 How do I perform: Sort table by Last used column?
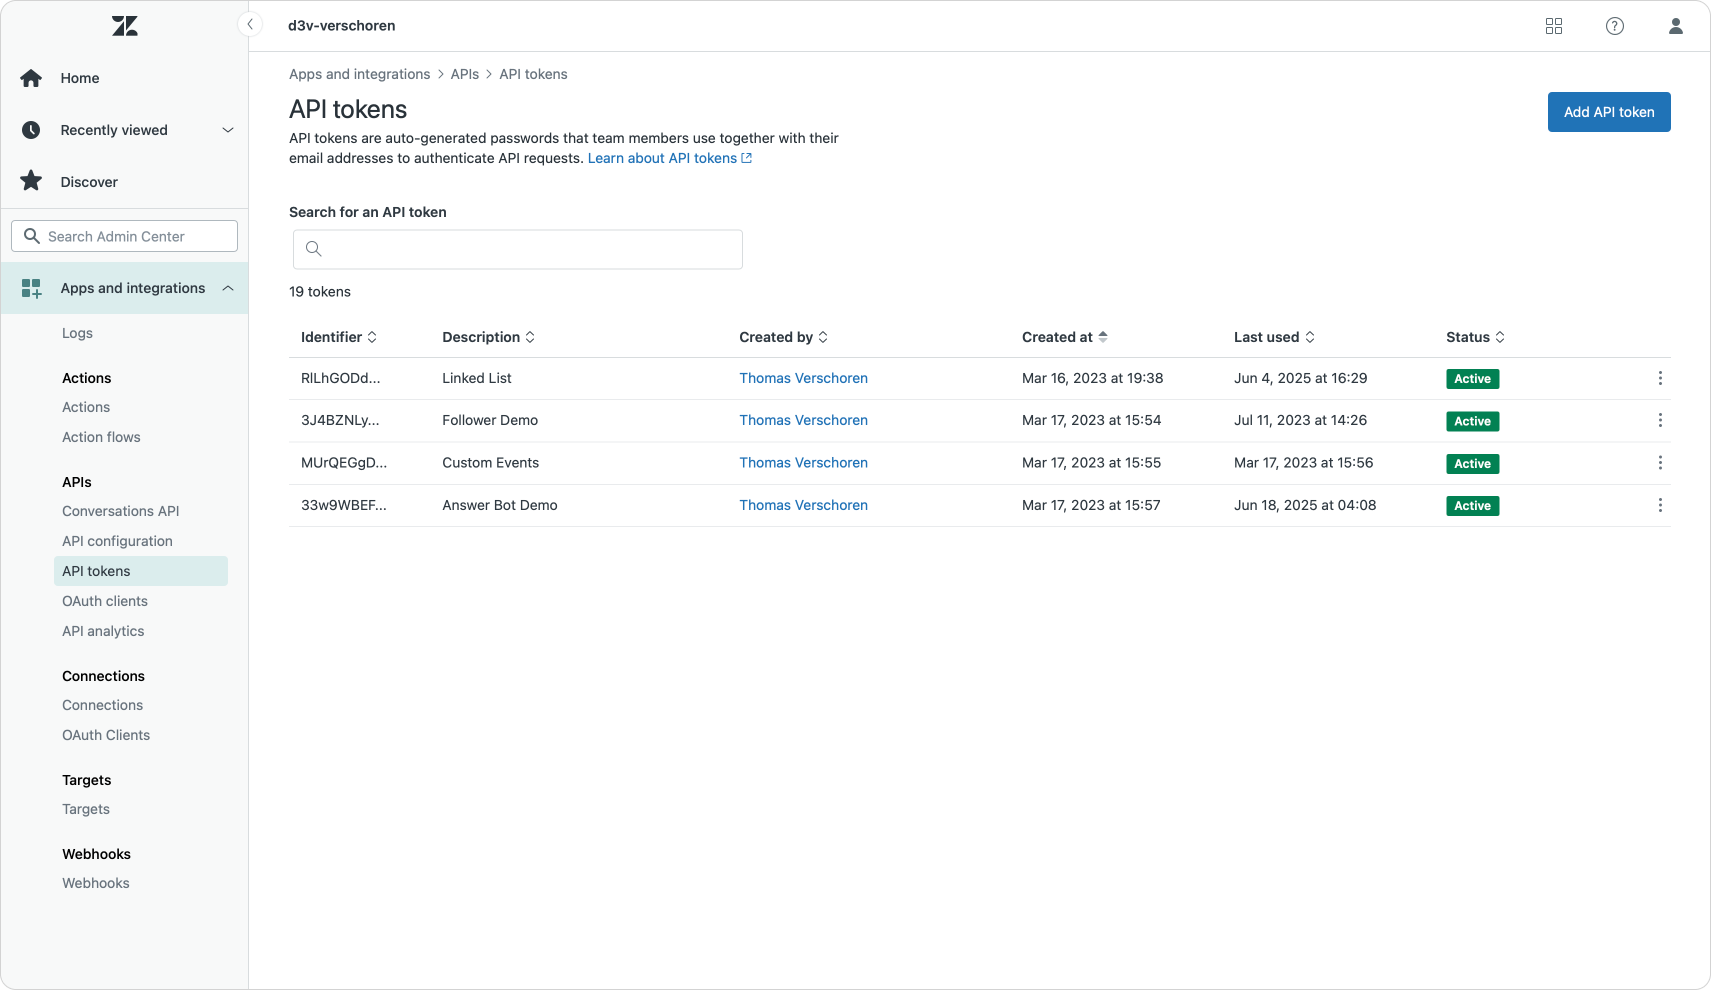point(1275,337)
